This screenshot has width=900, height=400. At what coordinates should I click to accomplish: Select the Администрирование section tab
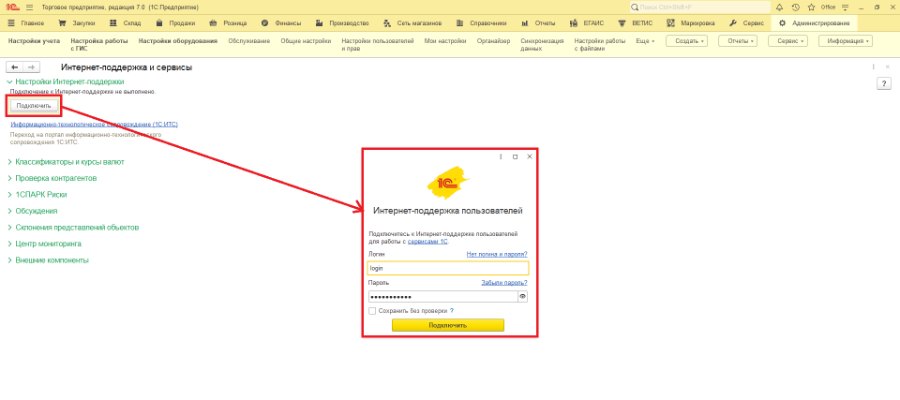[x=814, y=24]
